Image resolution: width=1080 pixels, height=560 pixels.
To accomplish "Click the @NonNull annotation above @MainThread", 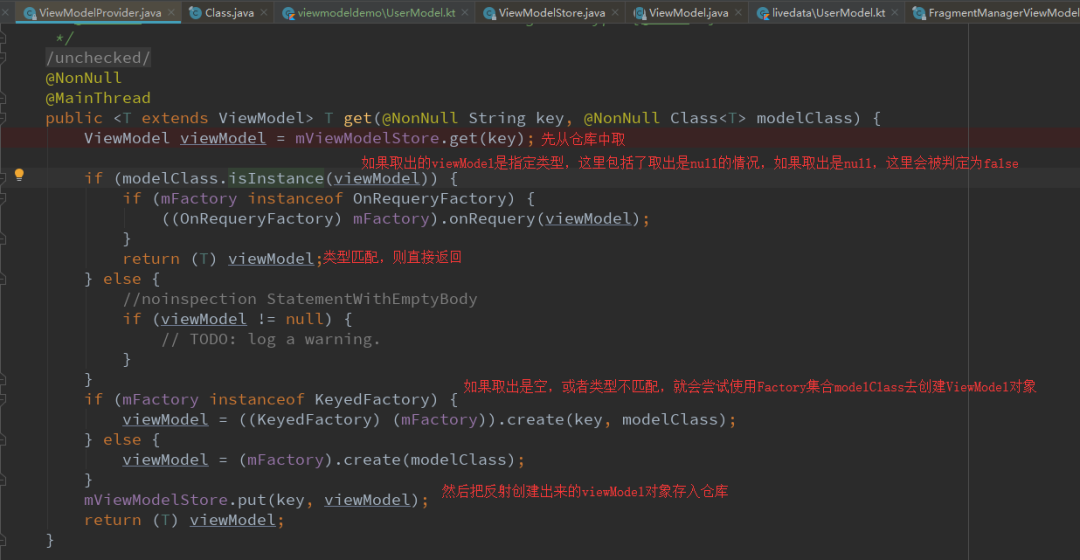I will (x=83, y=78).
